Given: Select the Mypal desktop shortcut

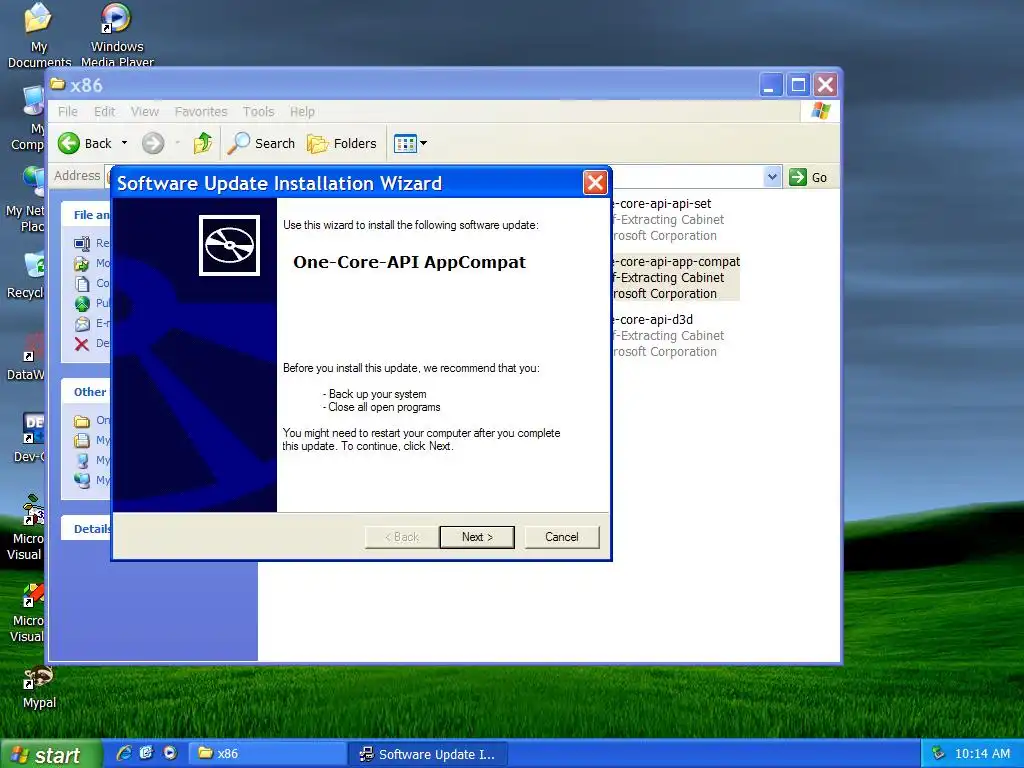Looking at the screenshot, I should point(39,687).
